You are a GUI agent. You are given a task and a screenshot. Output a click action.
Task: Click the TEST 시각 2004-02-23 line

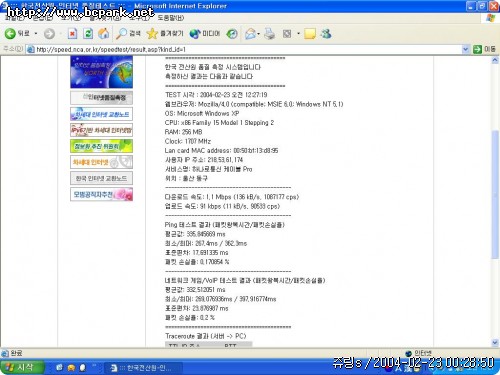tap(216, 95)
